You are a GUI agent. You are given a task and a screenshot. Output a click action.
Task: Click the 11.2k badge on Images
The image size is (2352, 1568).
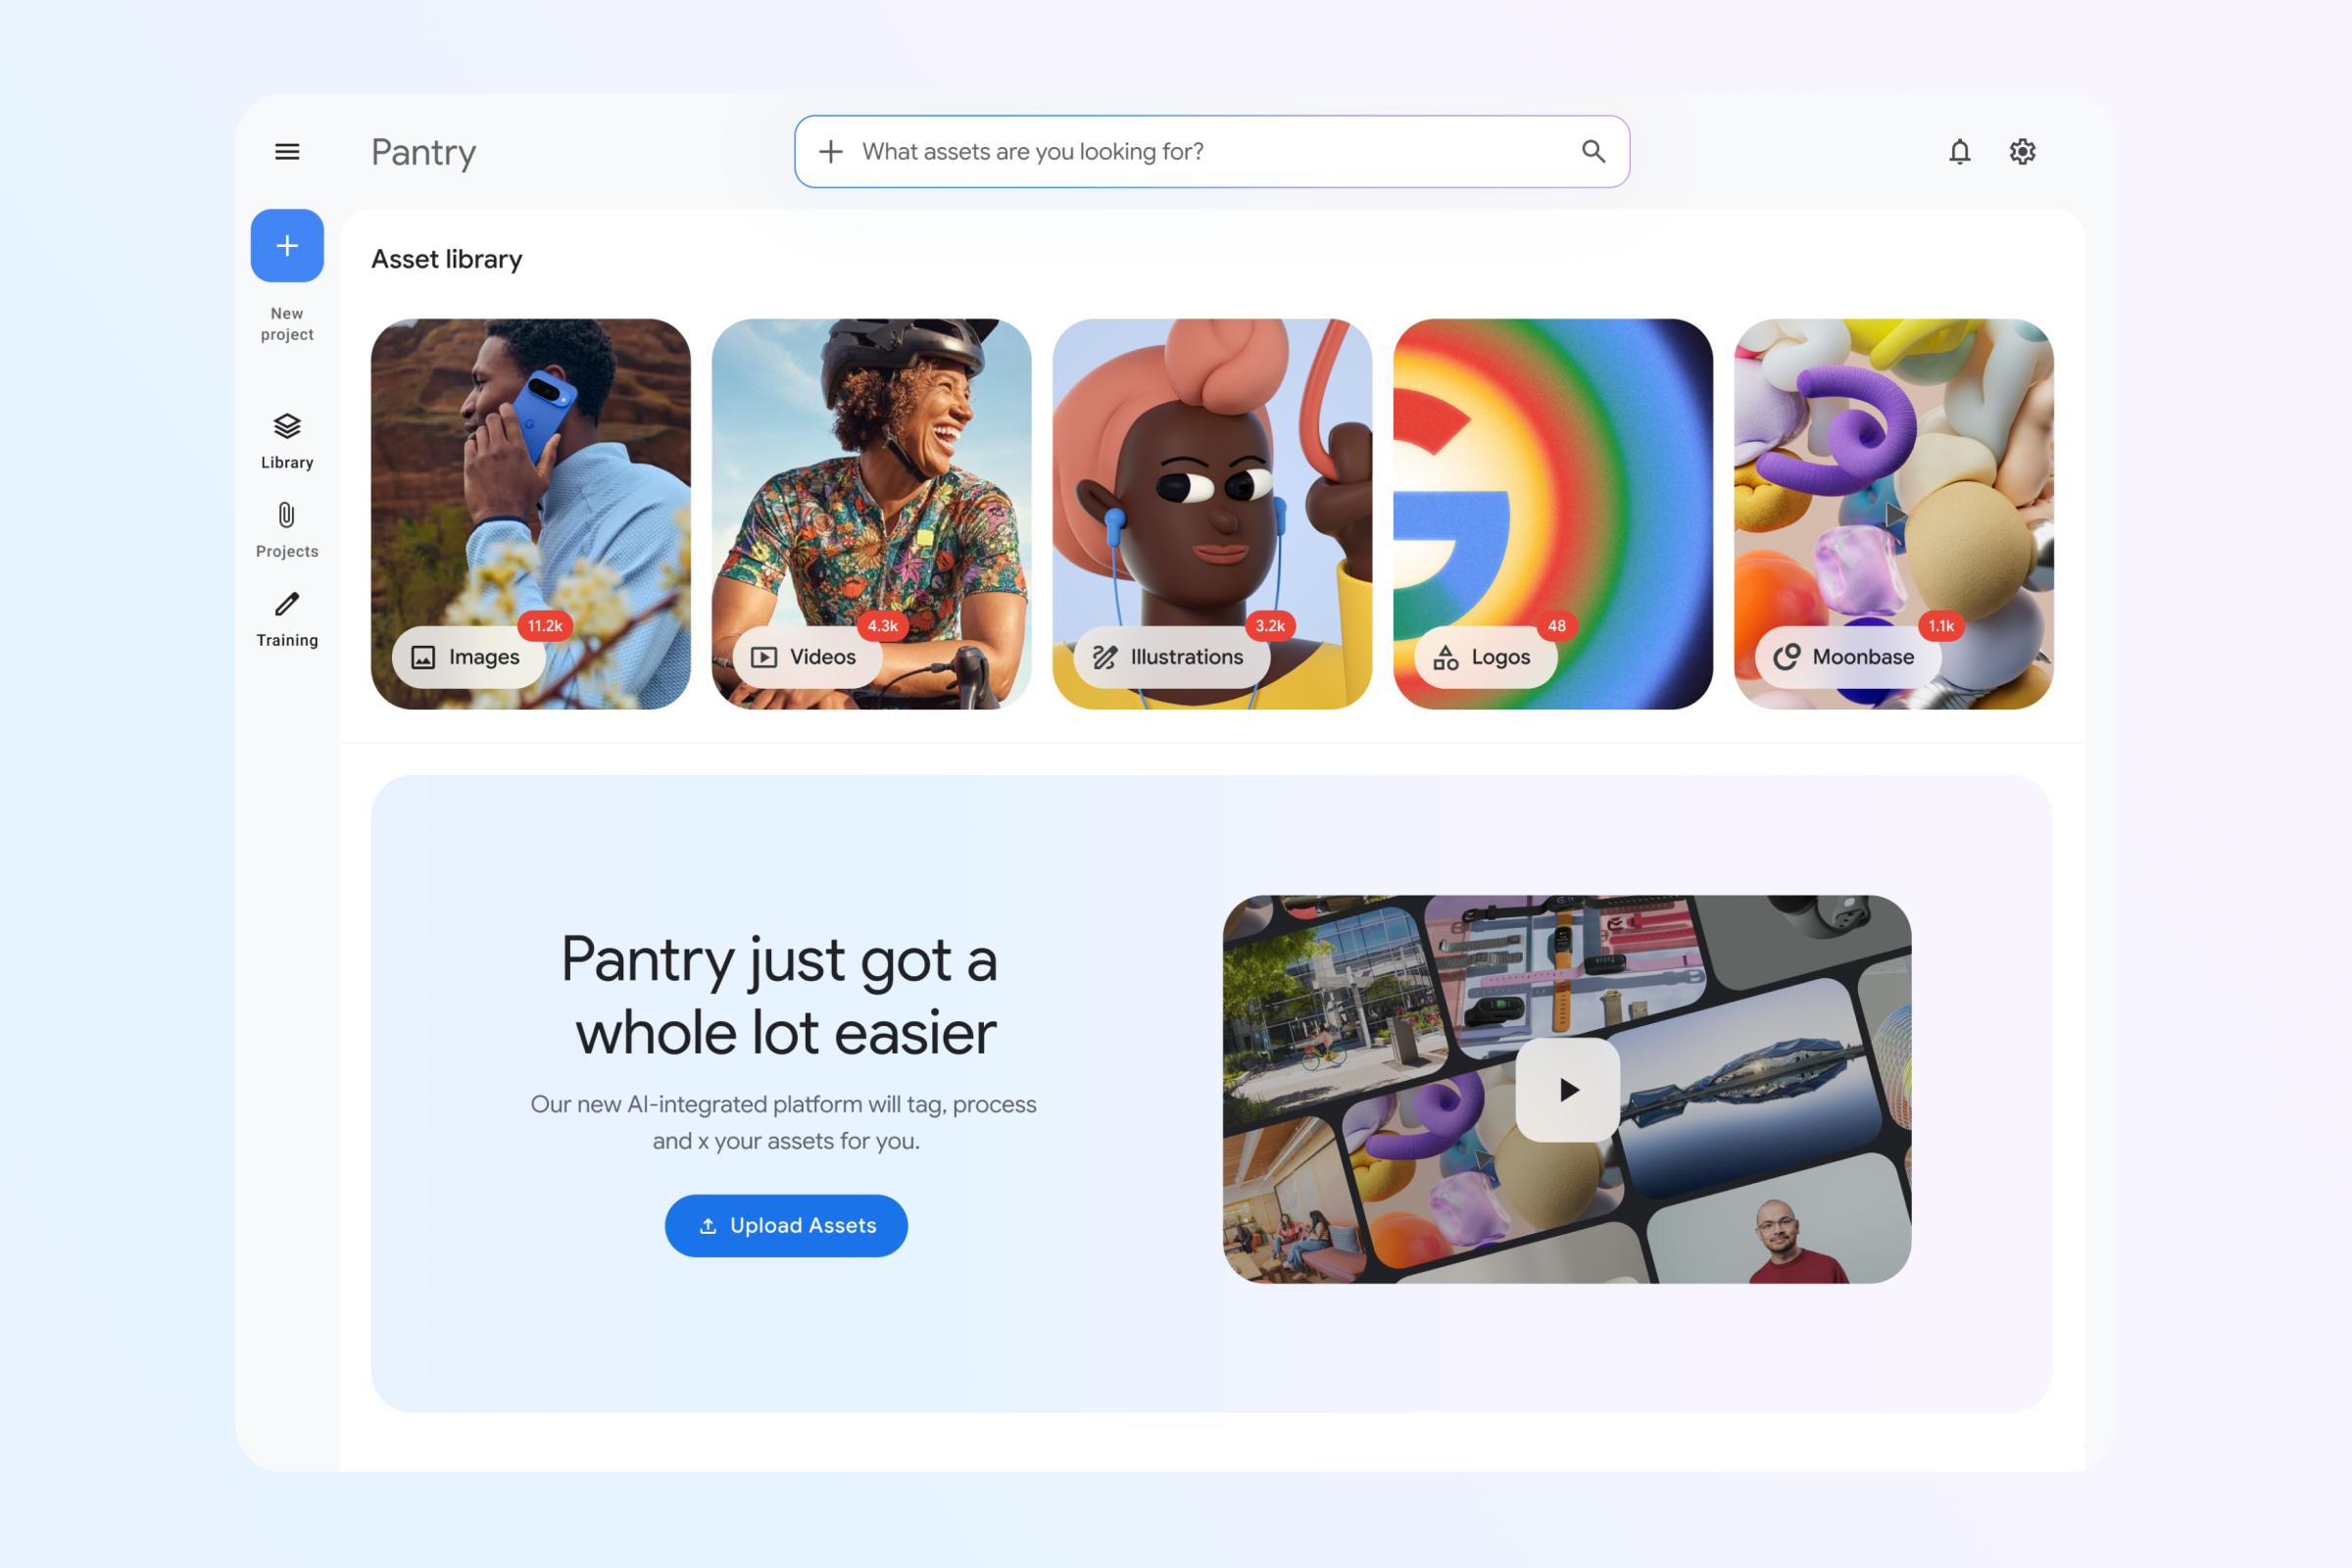click(545, 626)
